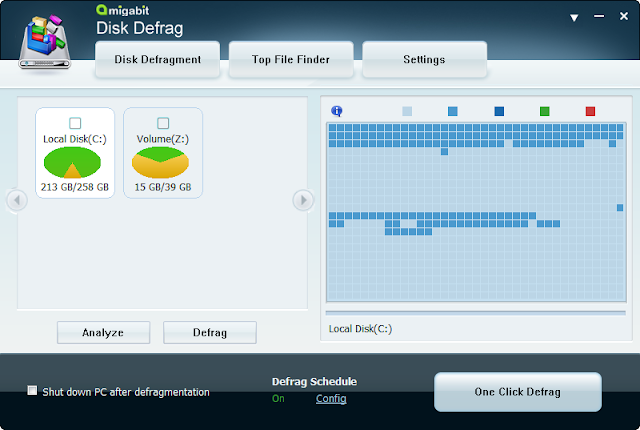The width and height of the screenshot is (640, 430).
Task: Open the Settings tab
Action: (424, 59)
